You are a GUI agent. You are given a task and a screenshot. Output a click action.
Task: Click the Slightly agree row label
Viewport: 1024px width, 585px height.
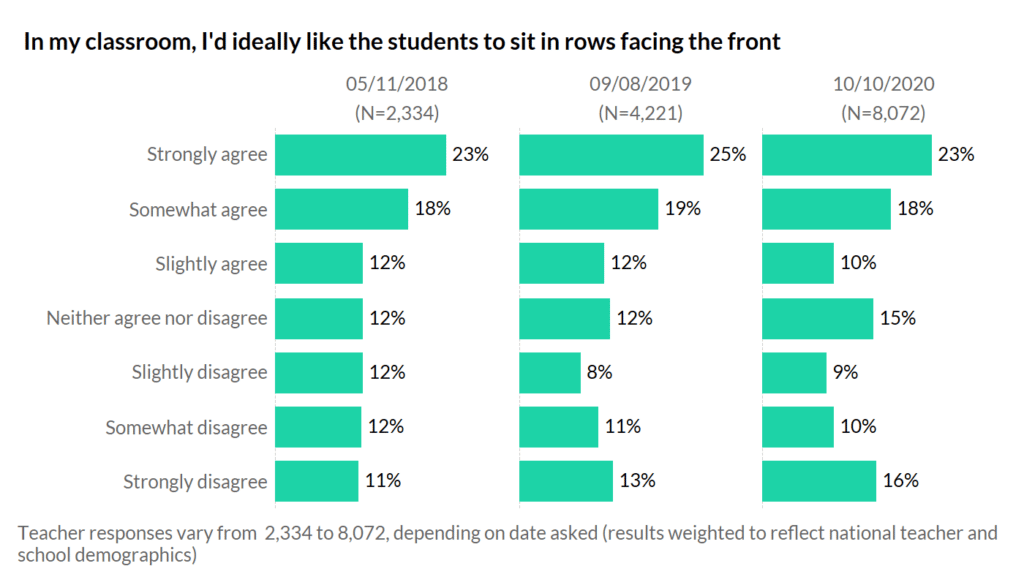[211, 264]
